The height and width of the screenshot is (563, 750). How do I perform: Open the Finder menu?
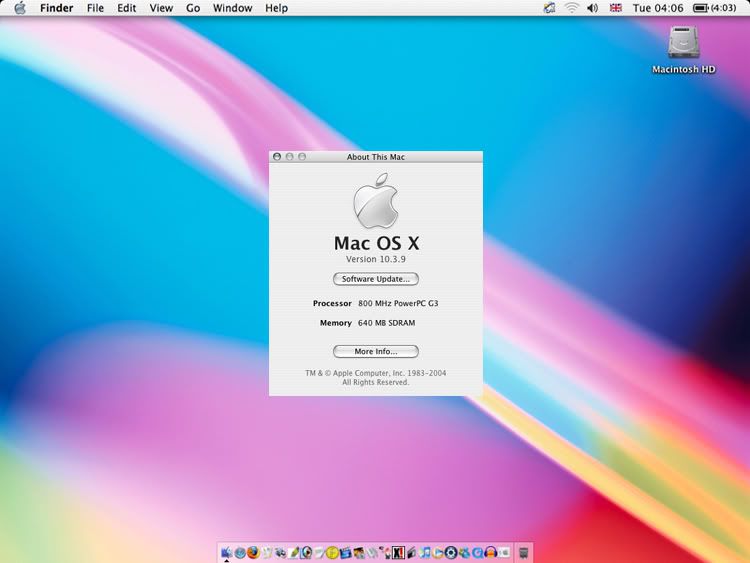coord(56,8)
